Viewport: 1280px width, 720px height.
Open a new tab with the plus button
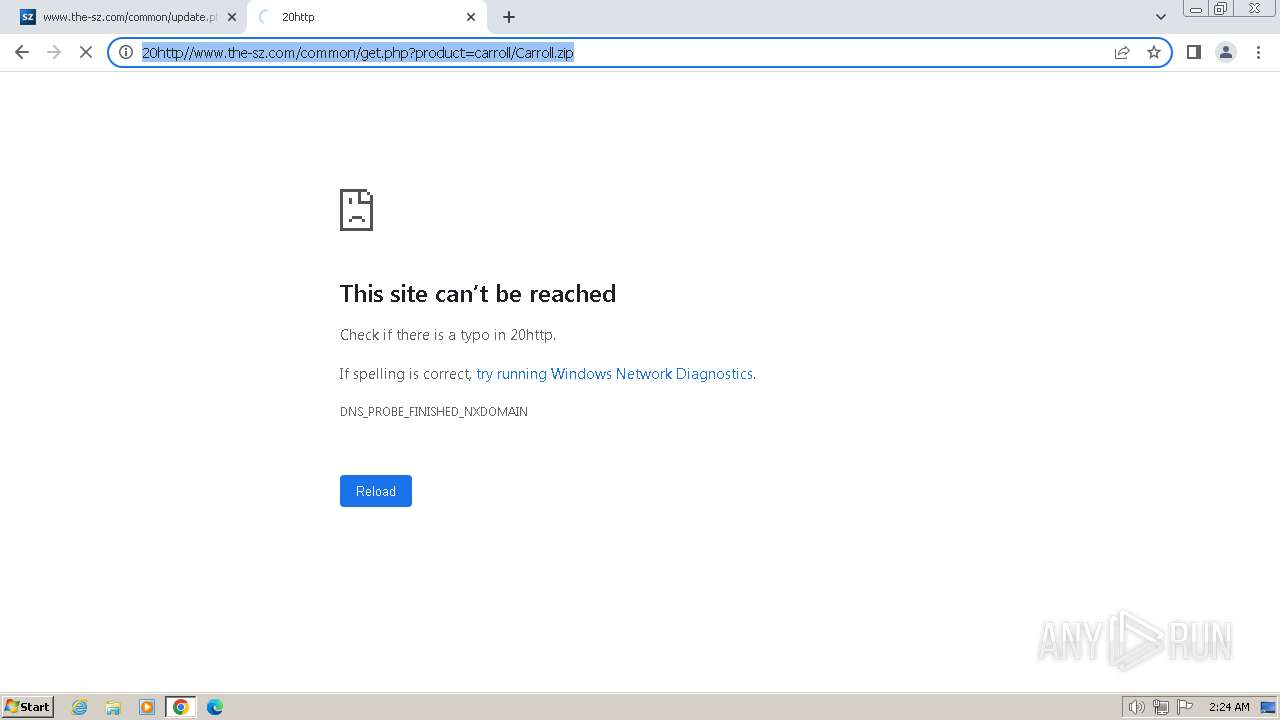pos(509,17)
